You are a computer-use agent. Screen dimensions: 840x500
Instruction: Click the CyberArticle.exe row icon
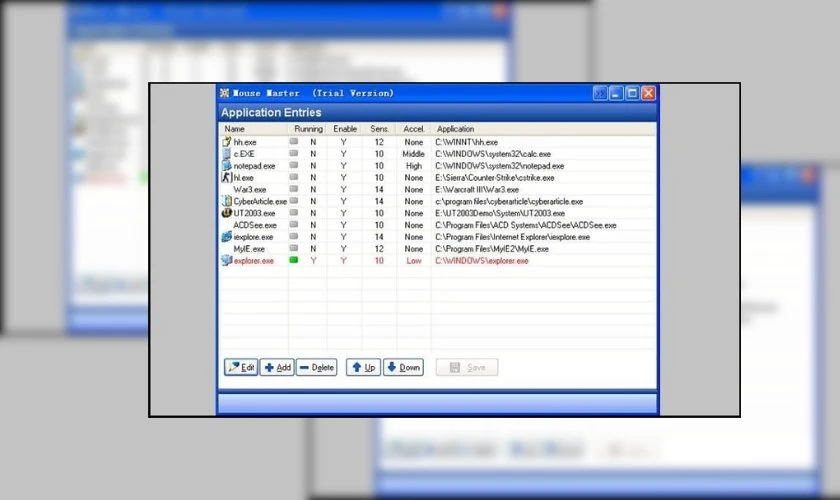(x=227, y=201)
